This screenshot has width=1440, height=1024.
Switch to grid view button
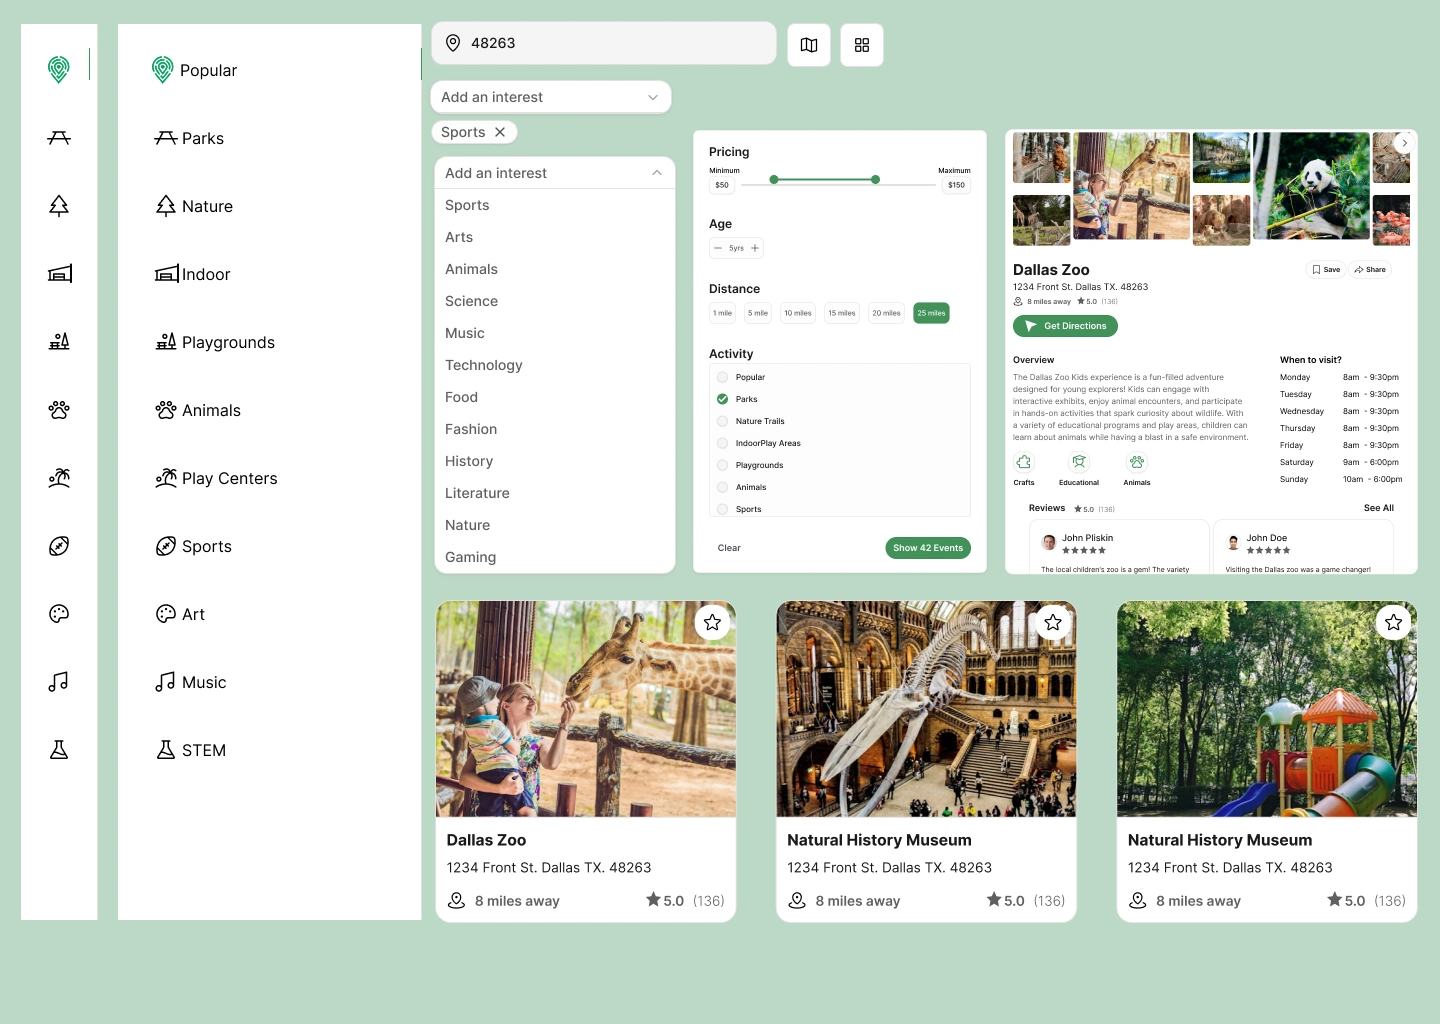[862, 45]
